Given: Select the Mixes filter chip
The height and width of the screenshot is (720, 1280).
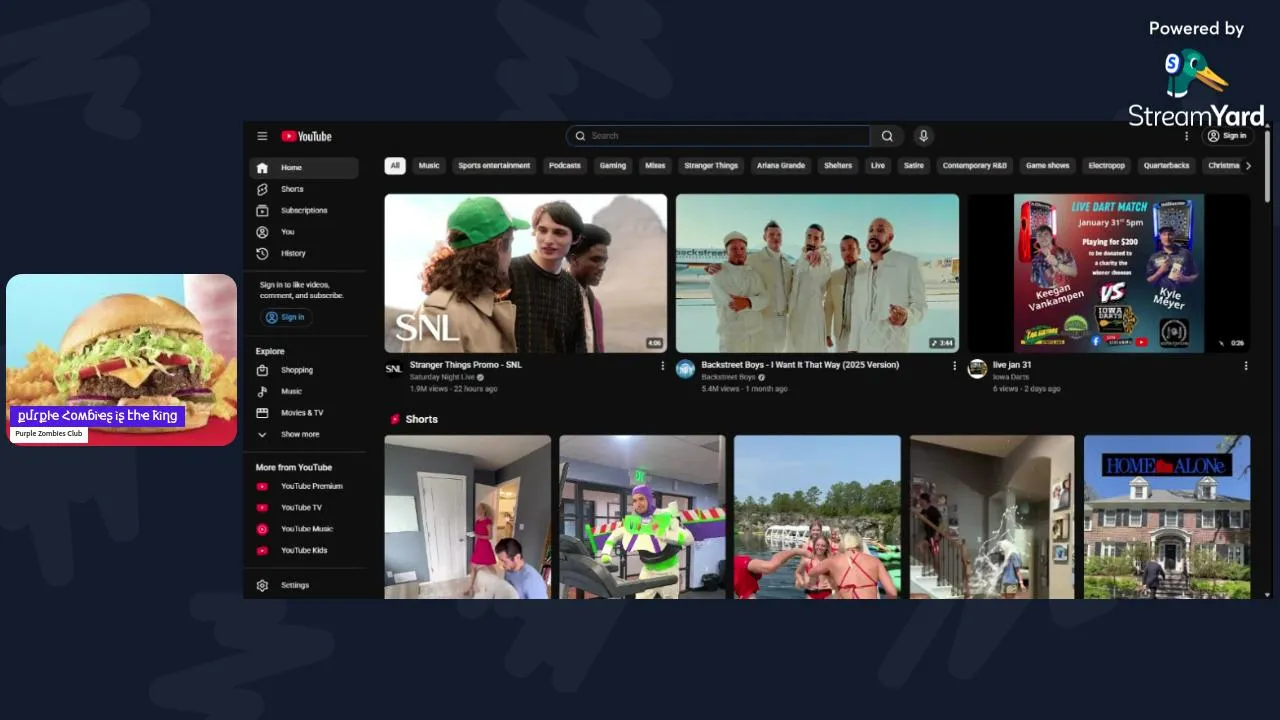Looking at the screenshot, I should pyautogui.click(x=655, y=166).
